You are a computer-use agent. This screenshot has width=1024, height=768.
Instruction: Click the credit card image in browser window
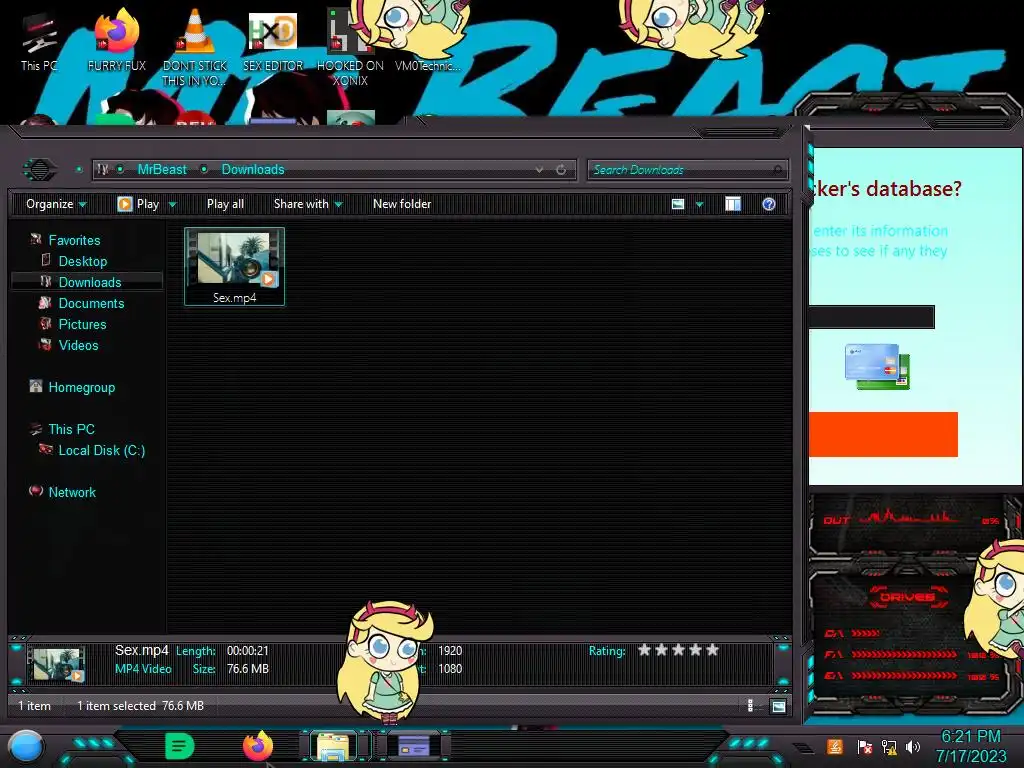pyautogui.click(x=877, y=366)
